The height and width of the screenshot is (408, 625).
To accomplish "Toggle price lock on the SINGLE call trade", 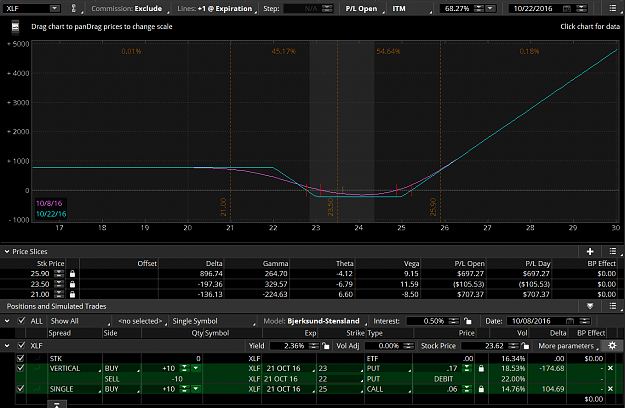I will point(481,389).
